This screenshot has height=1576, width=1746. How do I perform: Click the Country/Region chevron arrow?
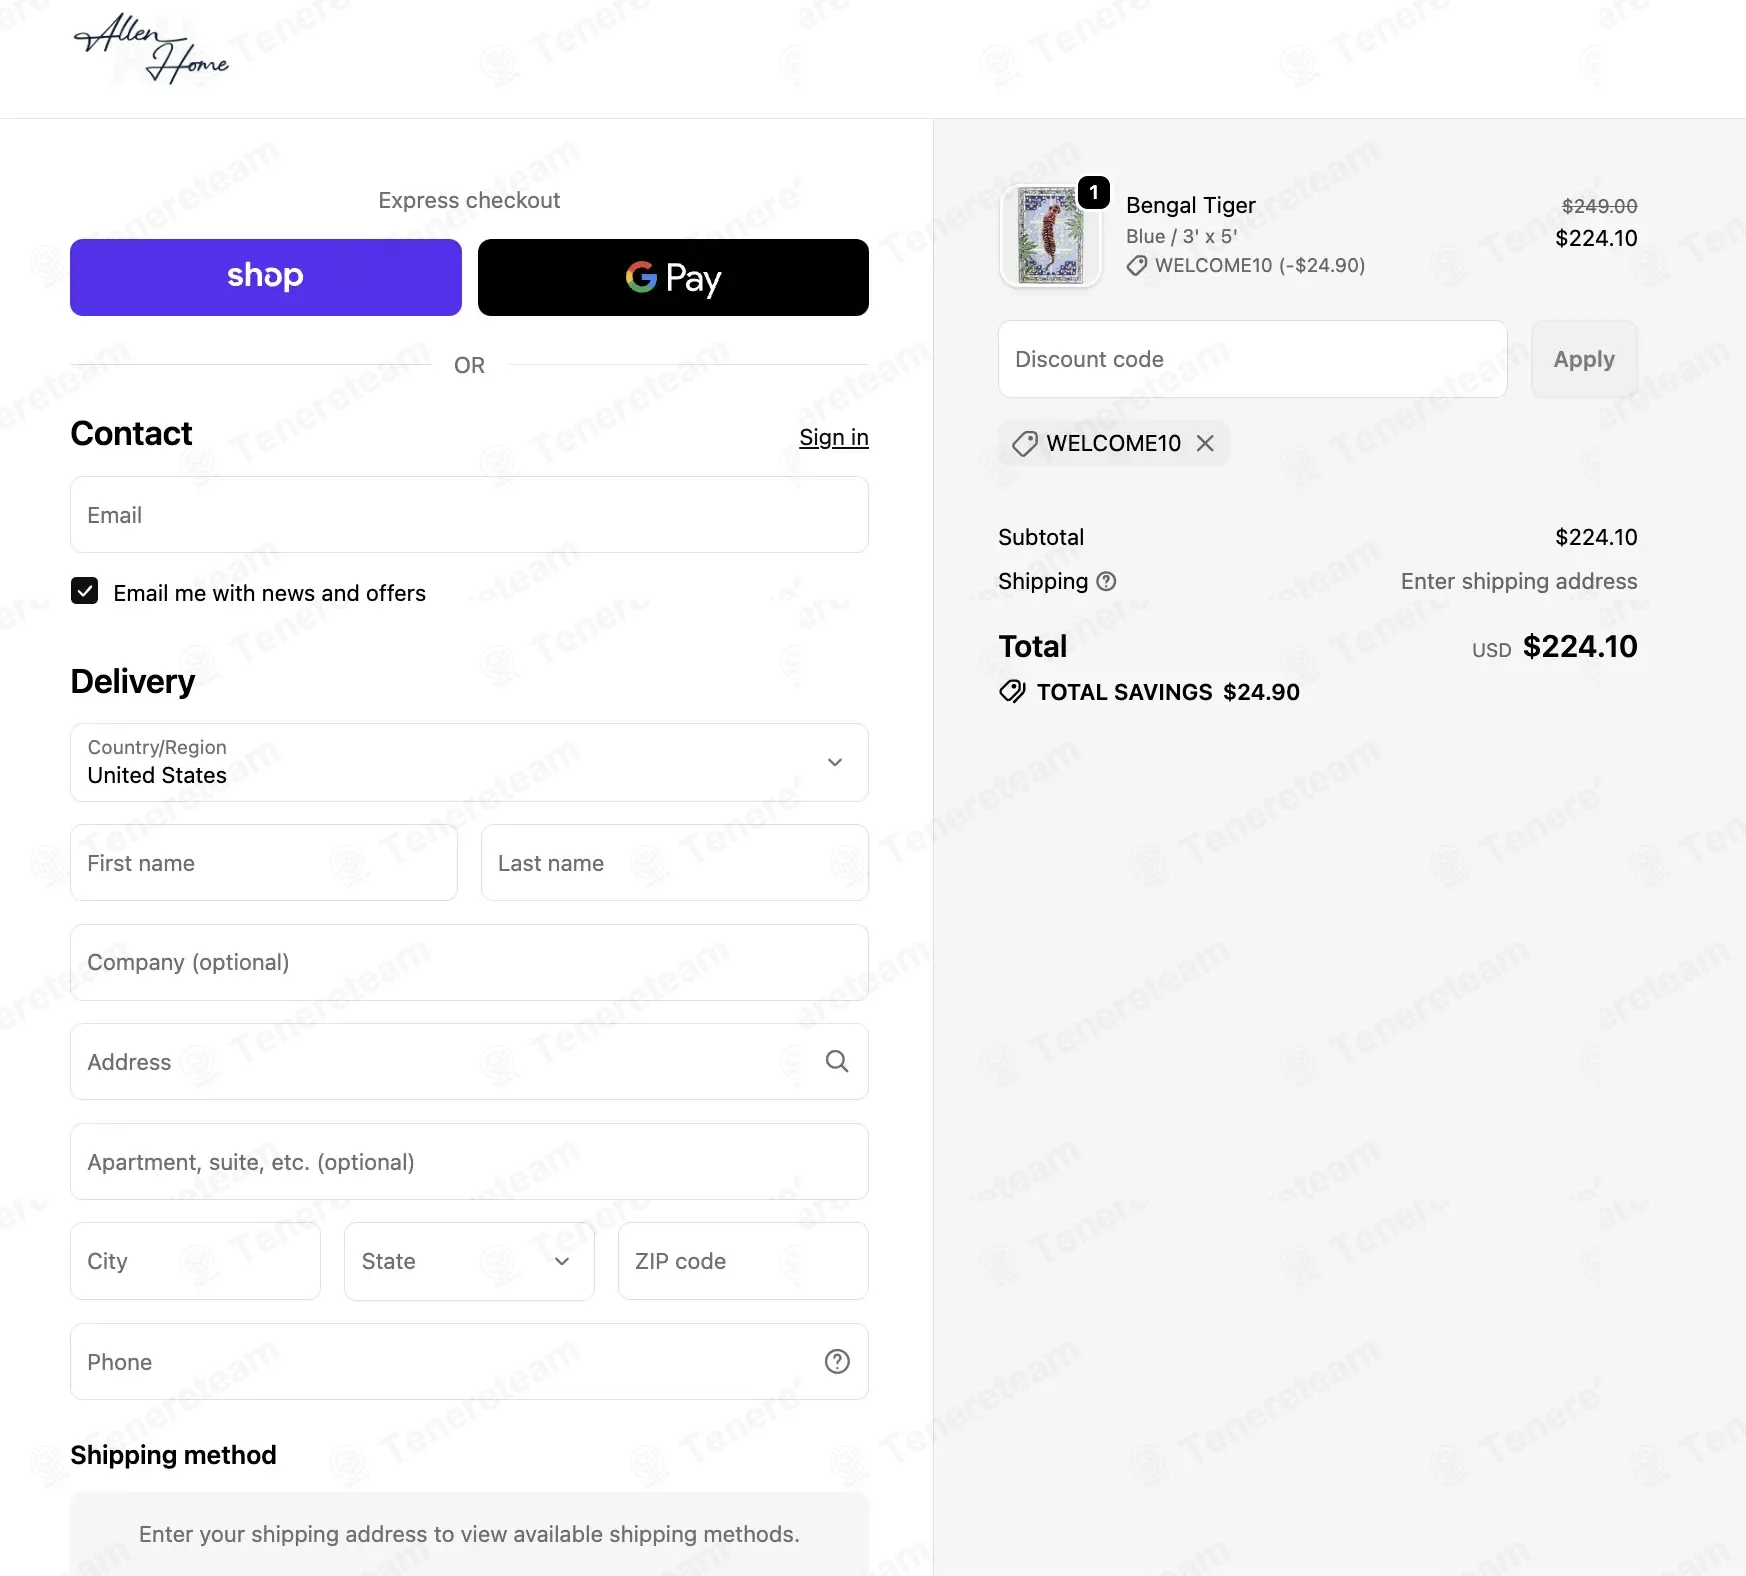(835, 762)
